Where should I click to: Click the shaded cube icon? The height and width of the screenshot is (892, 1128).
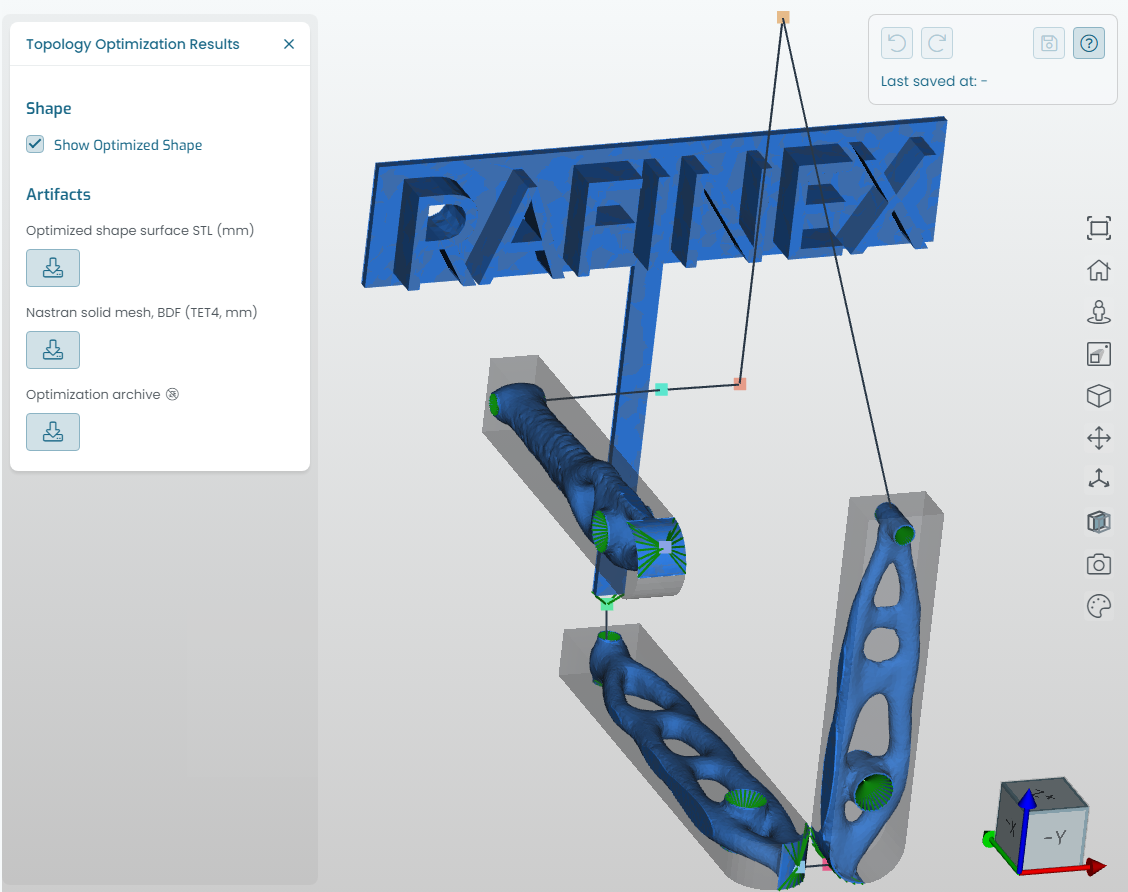coord(1099,522)
